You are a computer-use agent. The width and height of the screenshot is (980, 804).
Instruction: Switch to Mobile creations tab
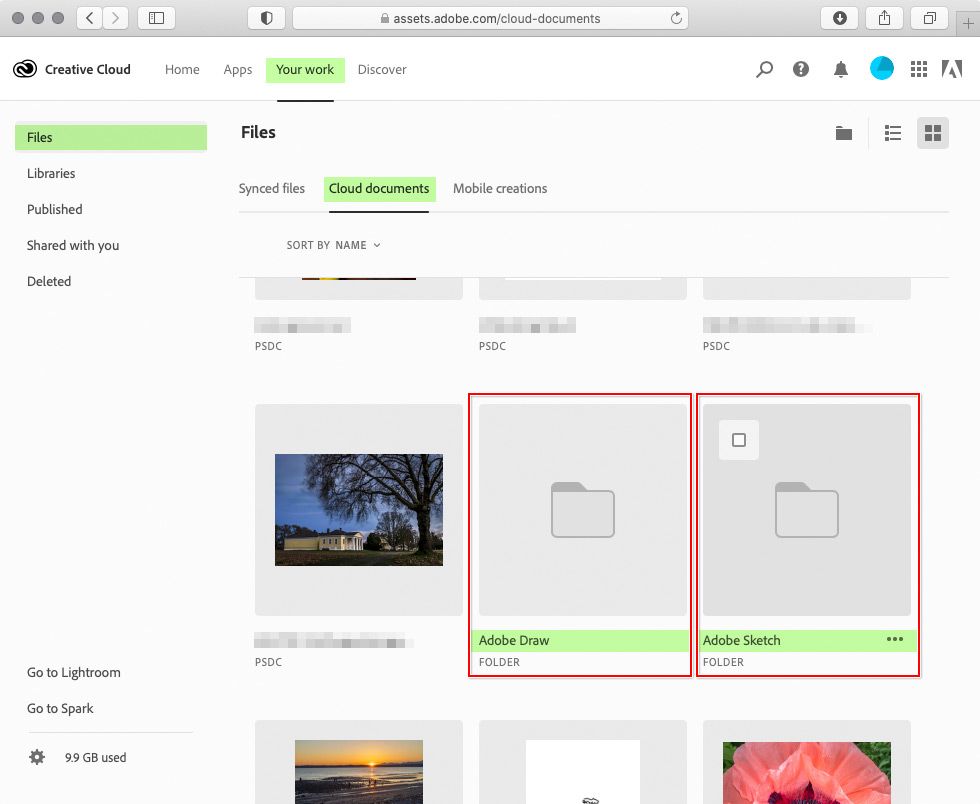[499, 188]
